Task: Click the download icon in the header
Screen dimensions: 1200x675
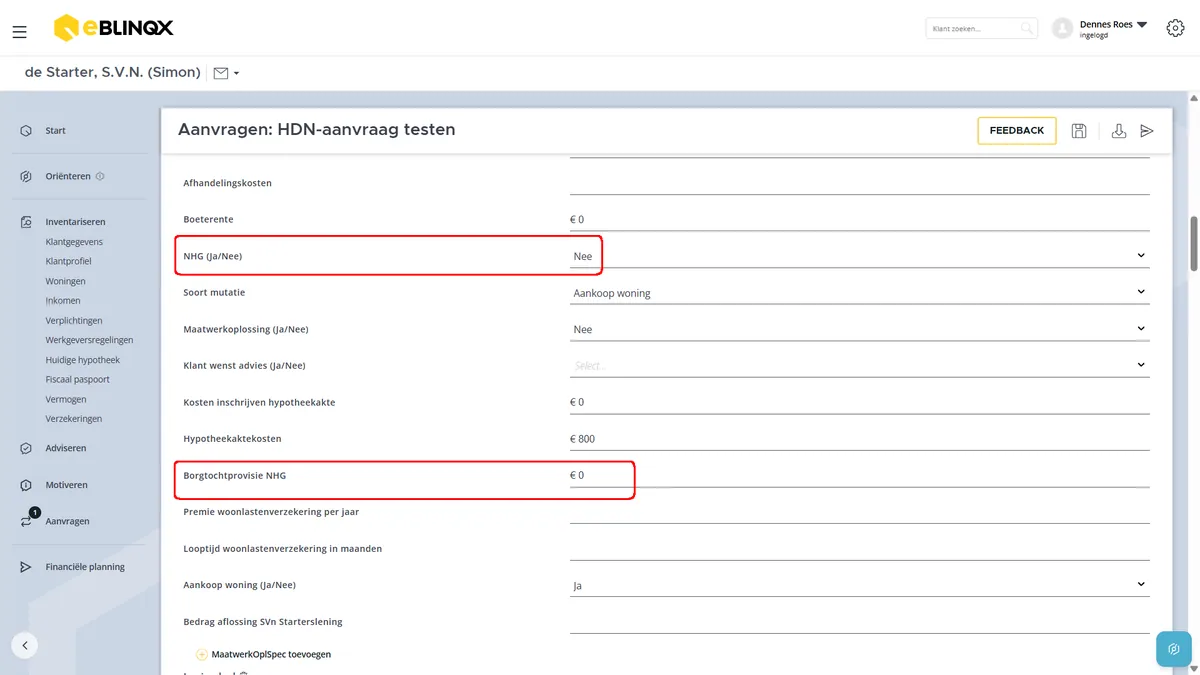Action: tap(1119, 131)
